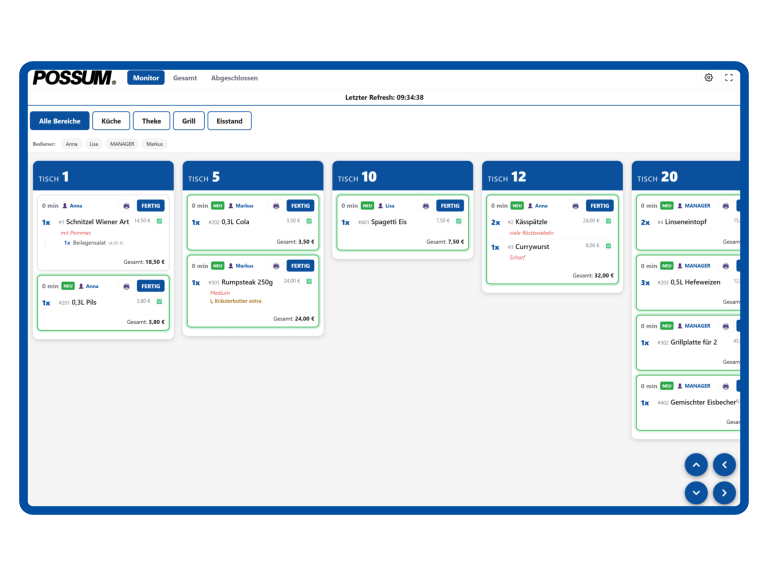This screenshot has height=576, width=768.
Task: Click the POSSUM logo
Action: click(74, 78)
